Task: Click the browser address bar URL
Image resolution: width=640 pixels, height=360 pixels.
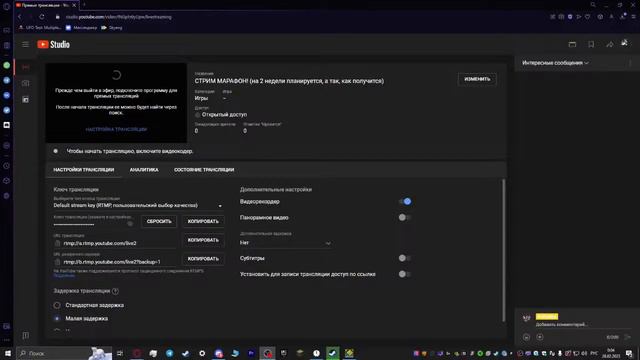Action: (119, 17)
